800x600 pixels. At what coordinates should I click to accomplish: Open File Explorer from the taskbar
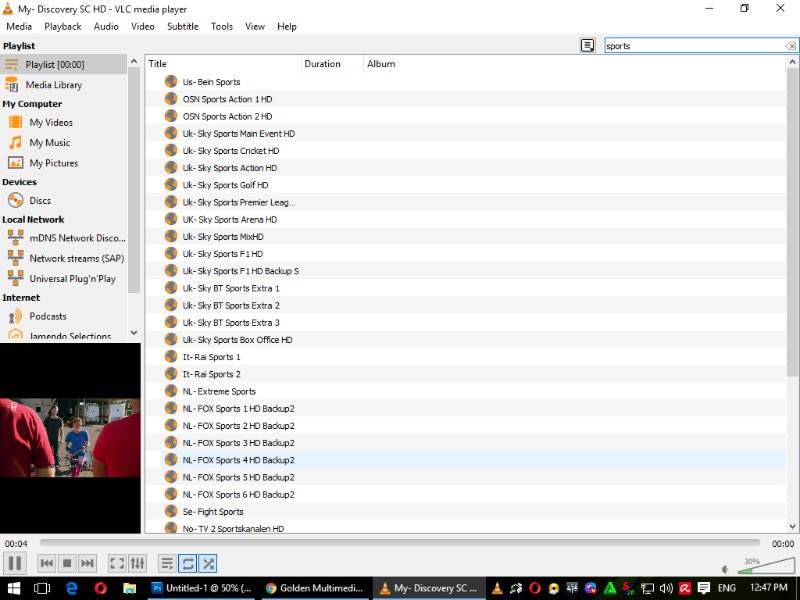click(130, 588)
